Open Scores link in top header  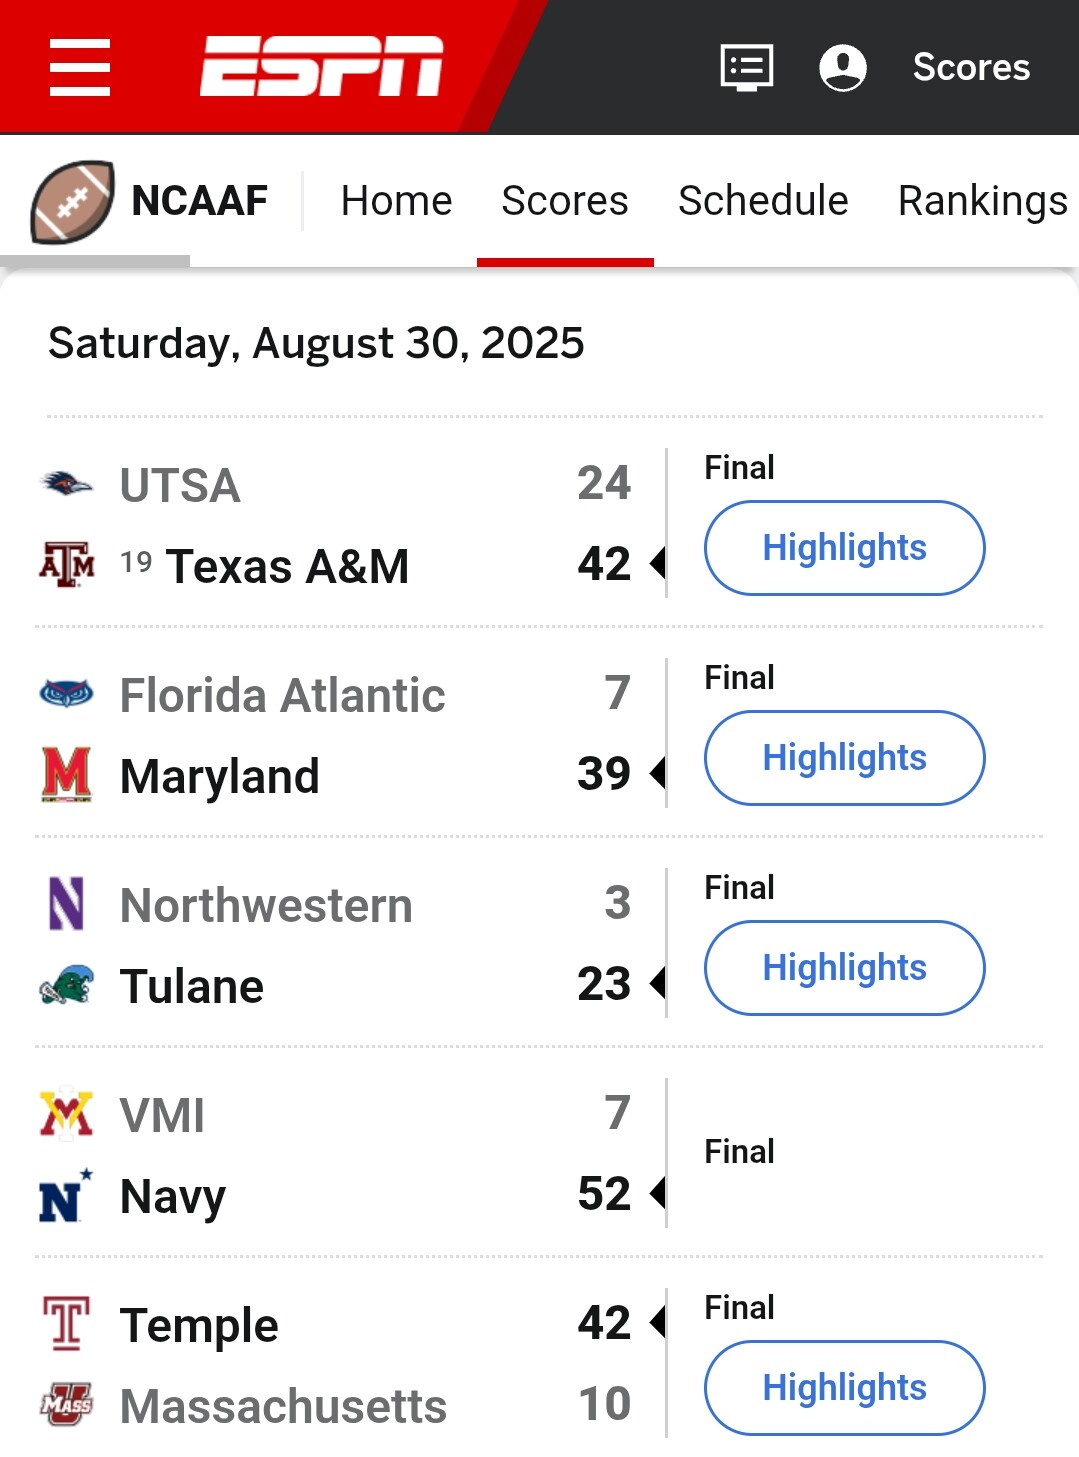pos(971,67)
